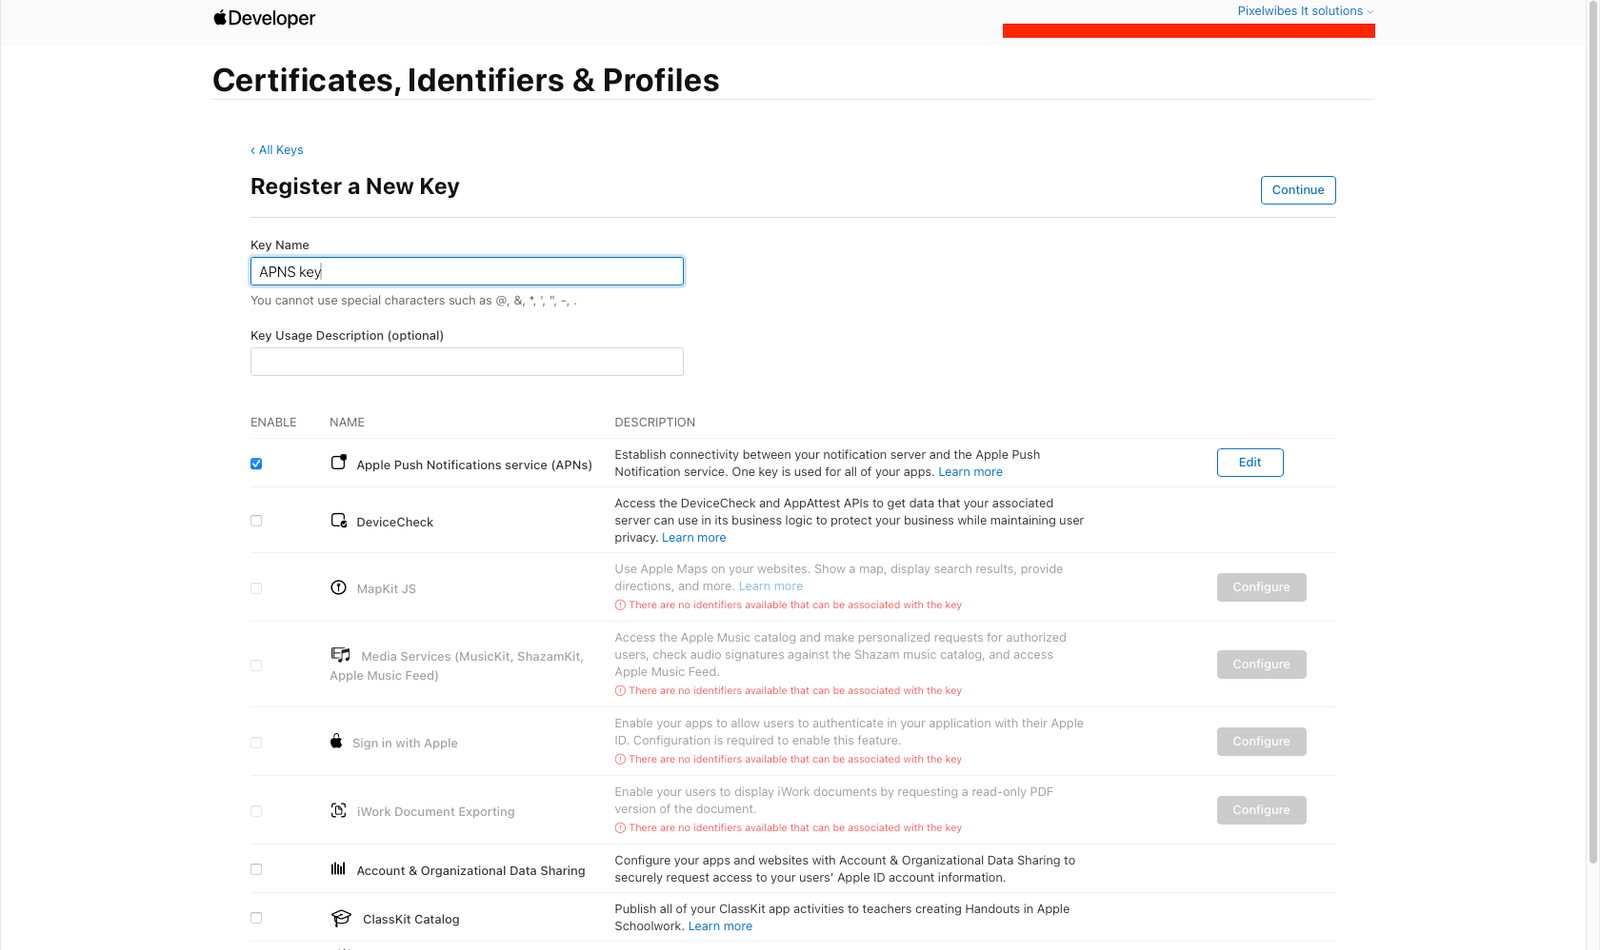Image resolution: width=1600 pixels, height=950 pixels.
Task: Click the Apple Push Notifications service icon
Action: click(339, 462)
